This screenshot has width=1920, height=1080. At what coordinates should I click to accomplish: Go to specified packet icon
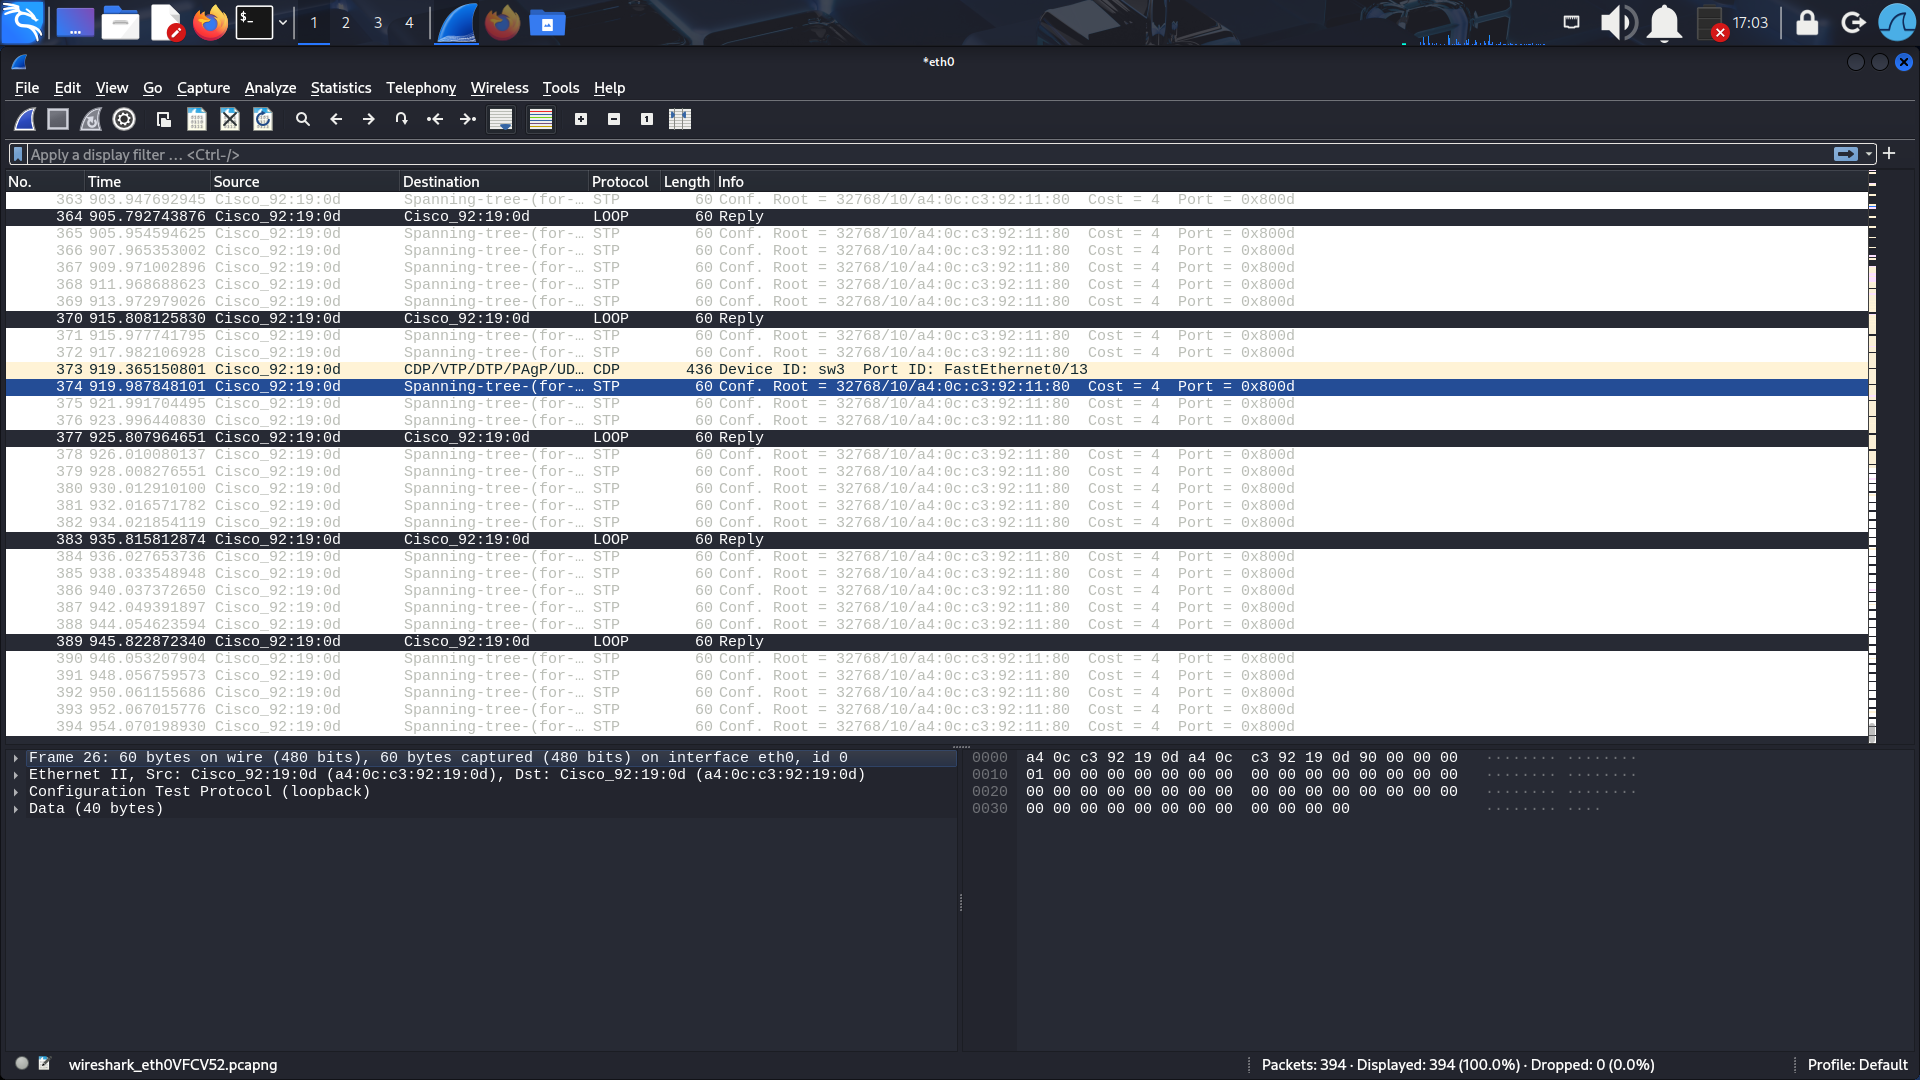[x=402, y=119]
